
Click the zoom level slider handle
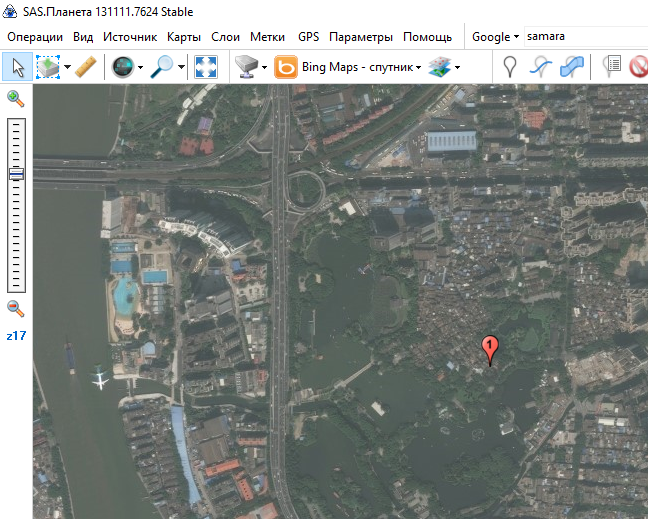(16, 174)
